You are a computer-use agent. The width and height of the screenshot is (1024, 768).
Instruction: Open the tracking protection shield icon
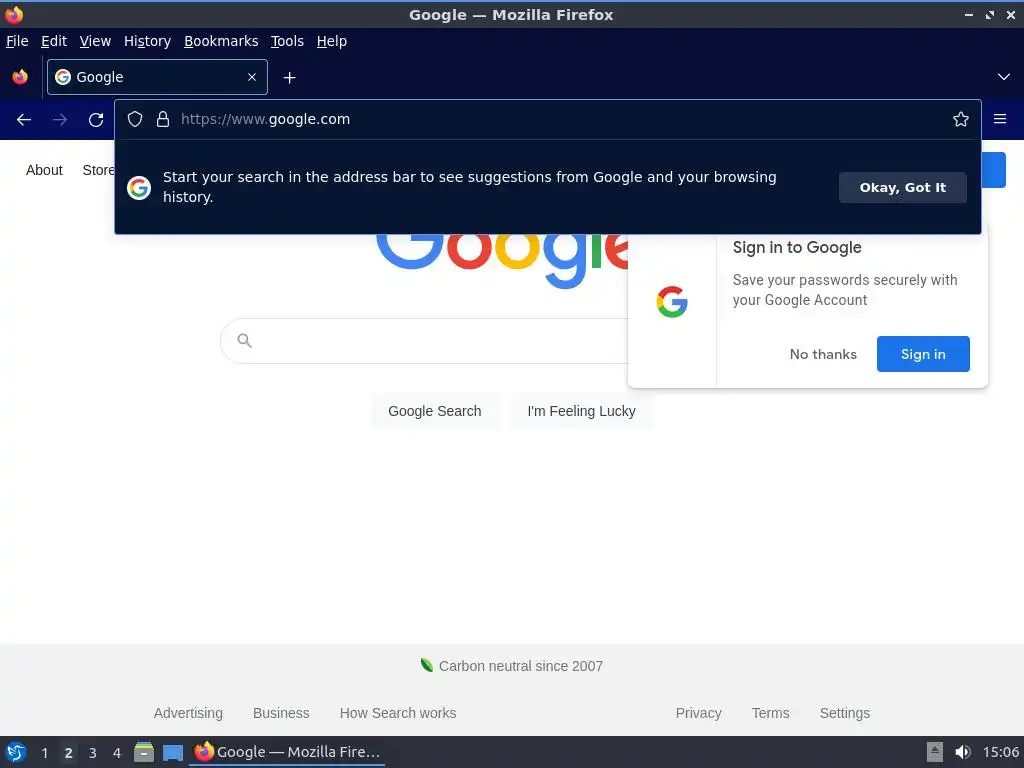(x=135, y=119)
